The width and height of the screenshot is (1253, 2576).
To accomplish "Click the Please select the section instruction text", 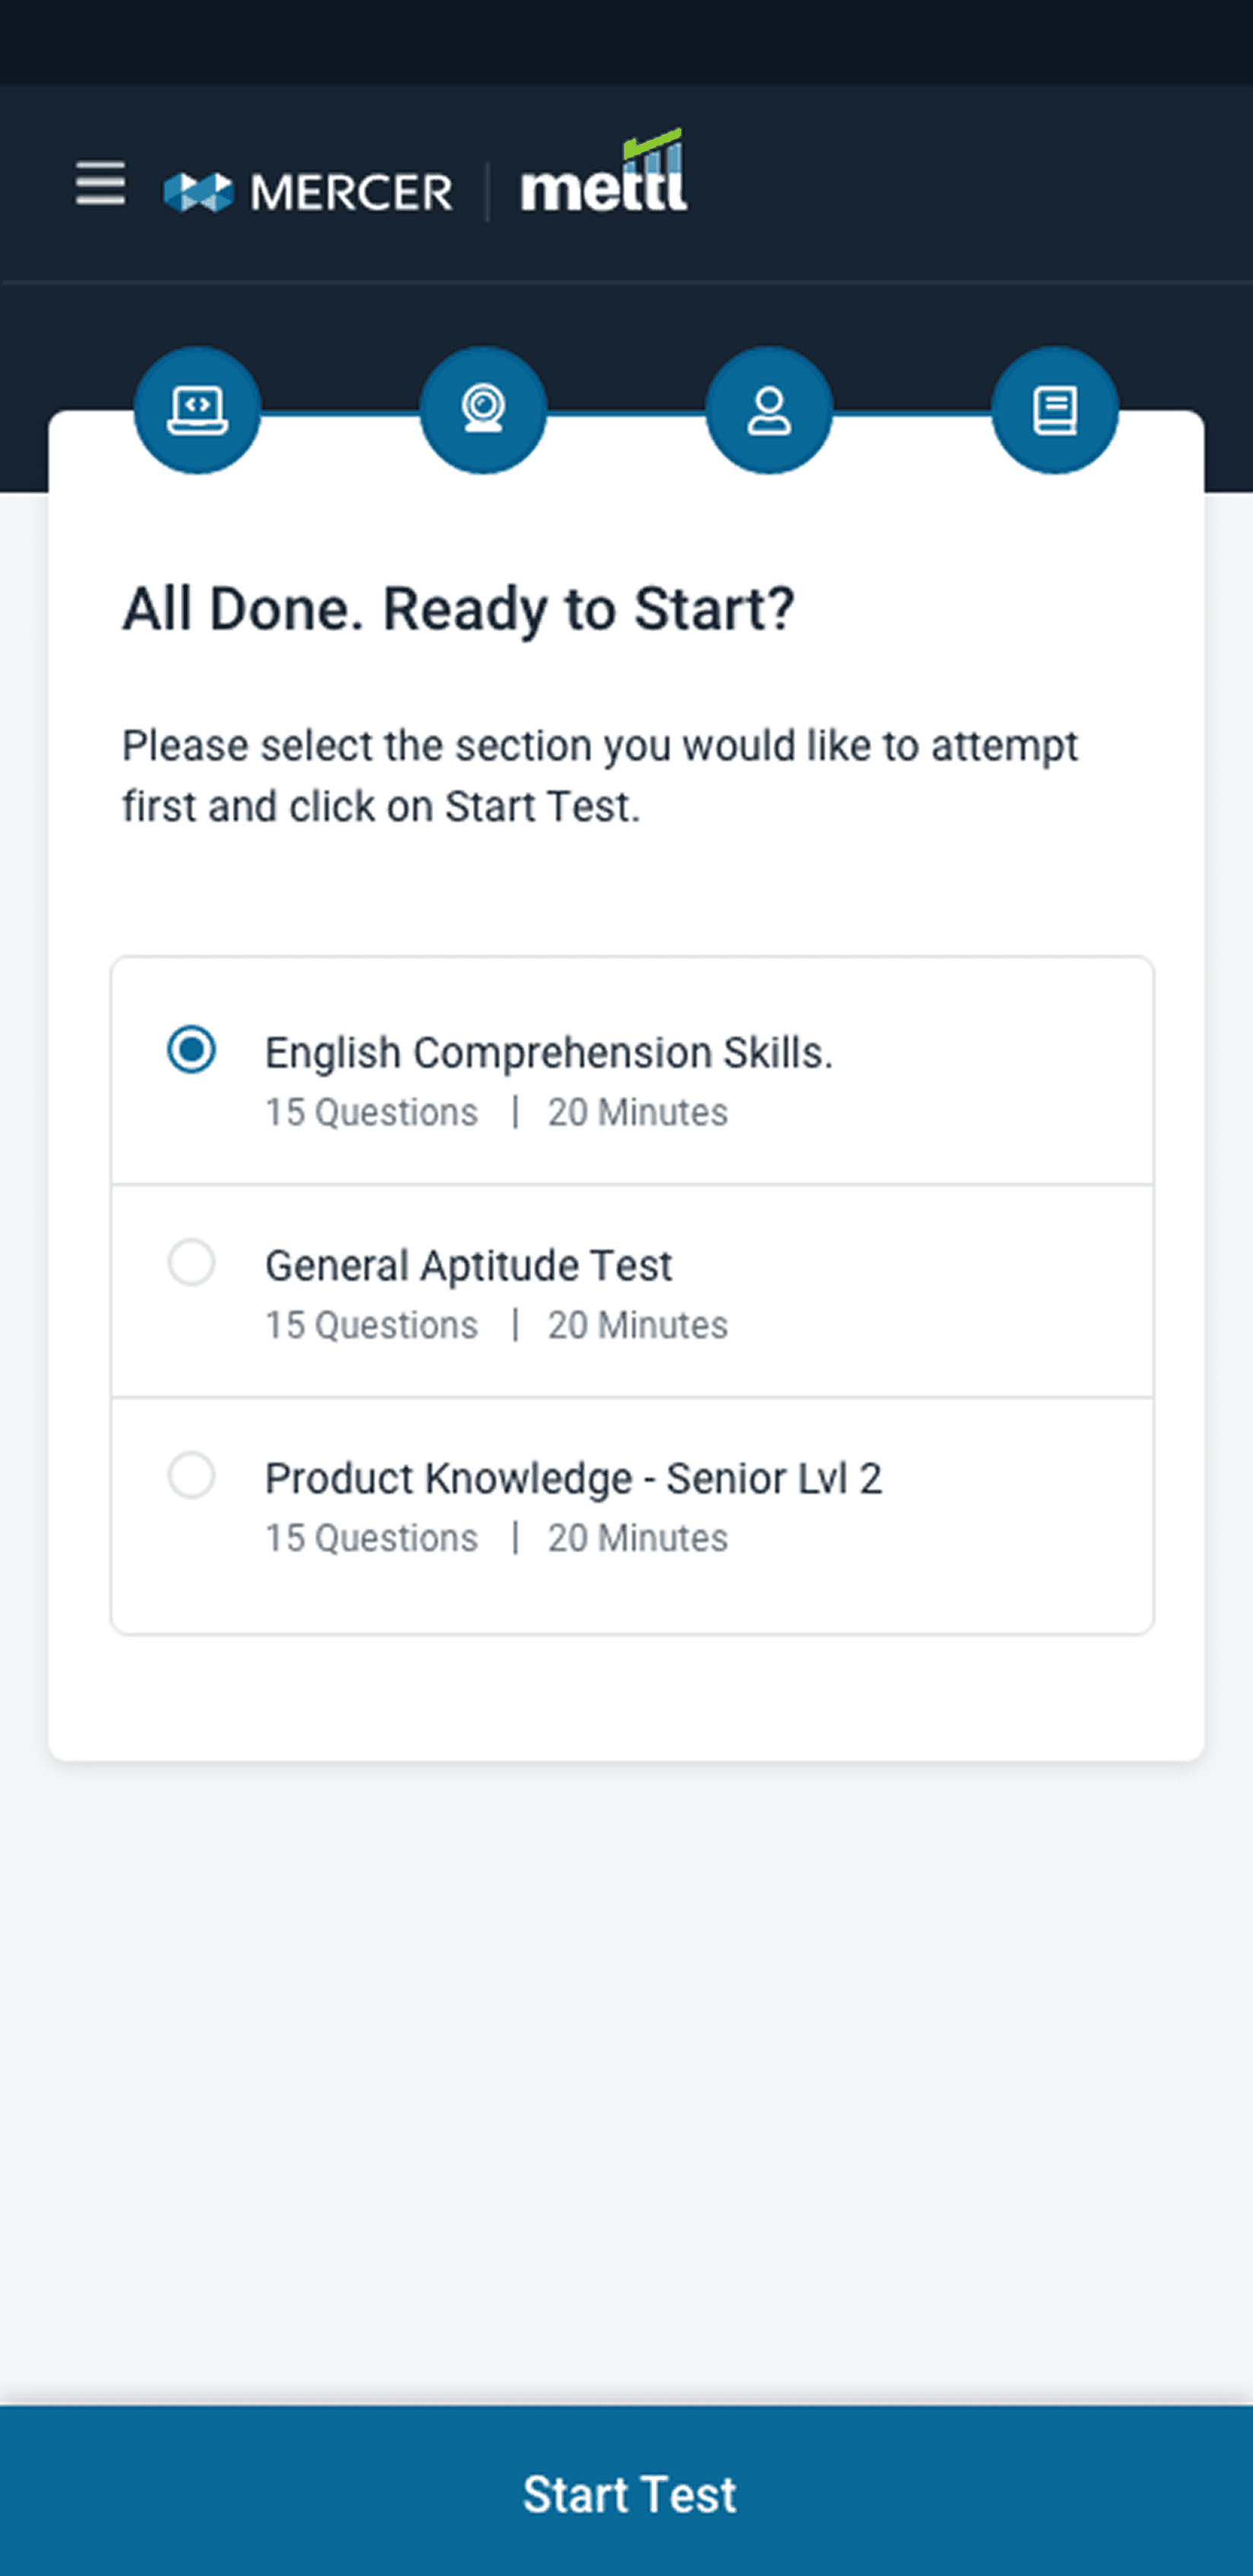I will [600, 775].
